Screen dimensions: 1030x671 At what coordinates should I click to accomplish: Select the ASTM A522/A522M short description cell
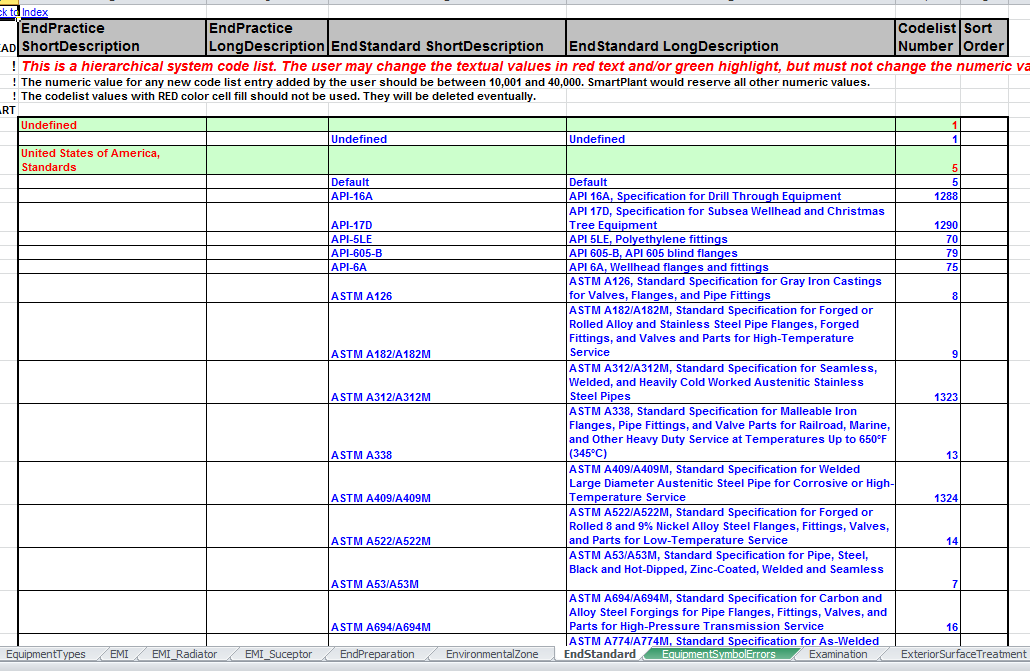[x=447, y=526]
